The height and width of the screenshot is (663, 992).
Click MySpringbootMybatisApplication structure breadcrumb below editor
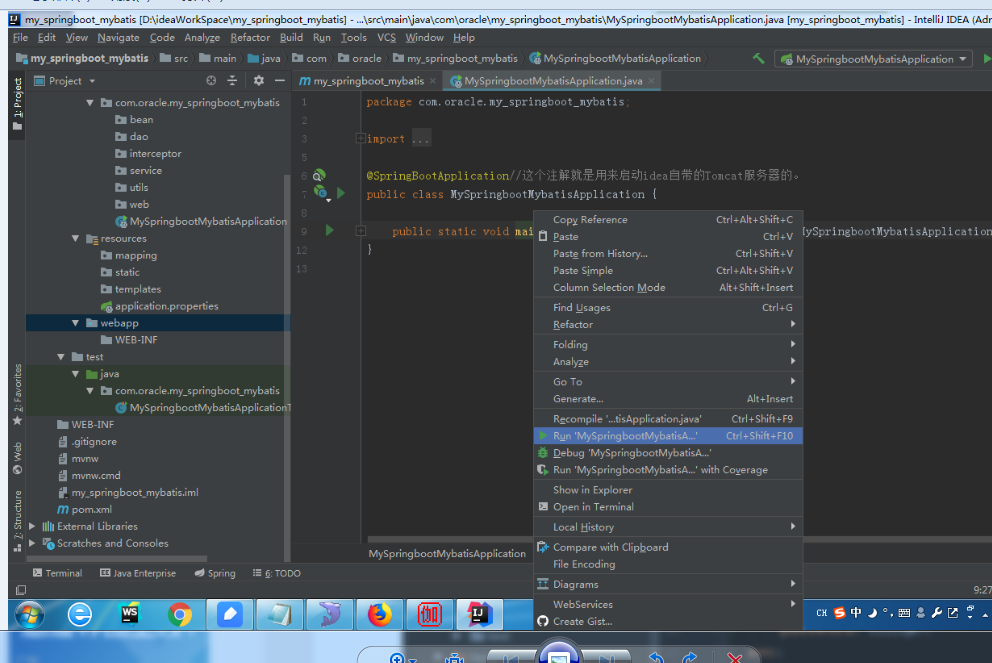click(x=447, y=554)
